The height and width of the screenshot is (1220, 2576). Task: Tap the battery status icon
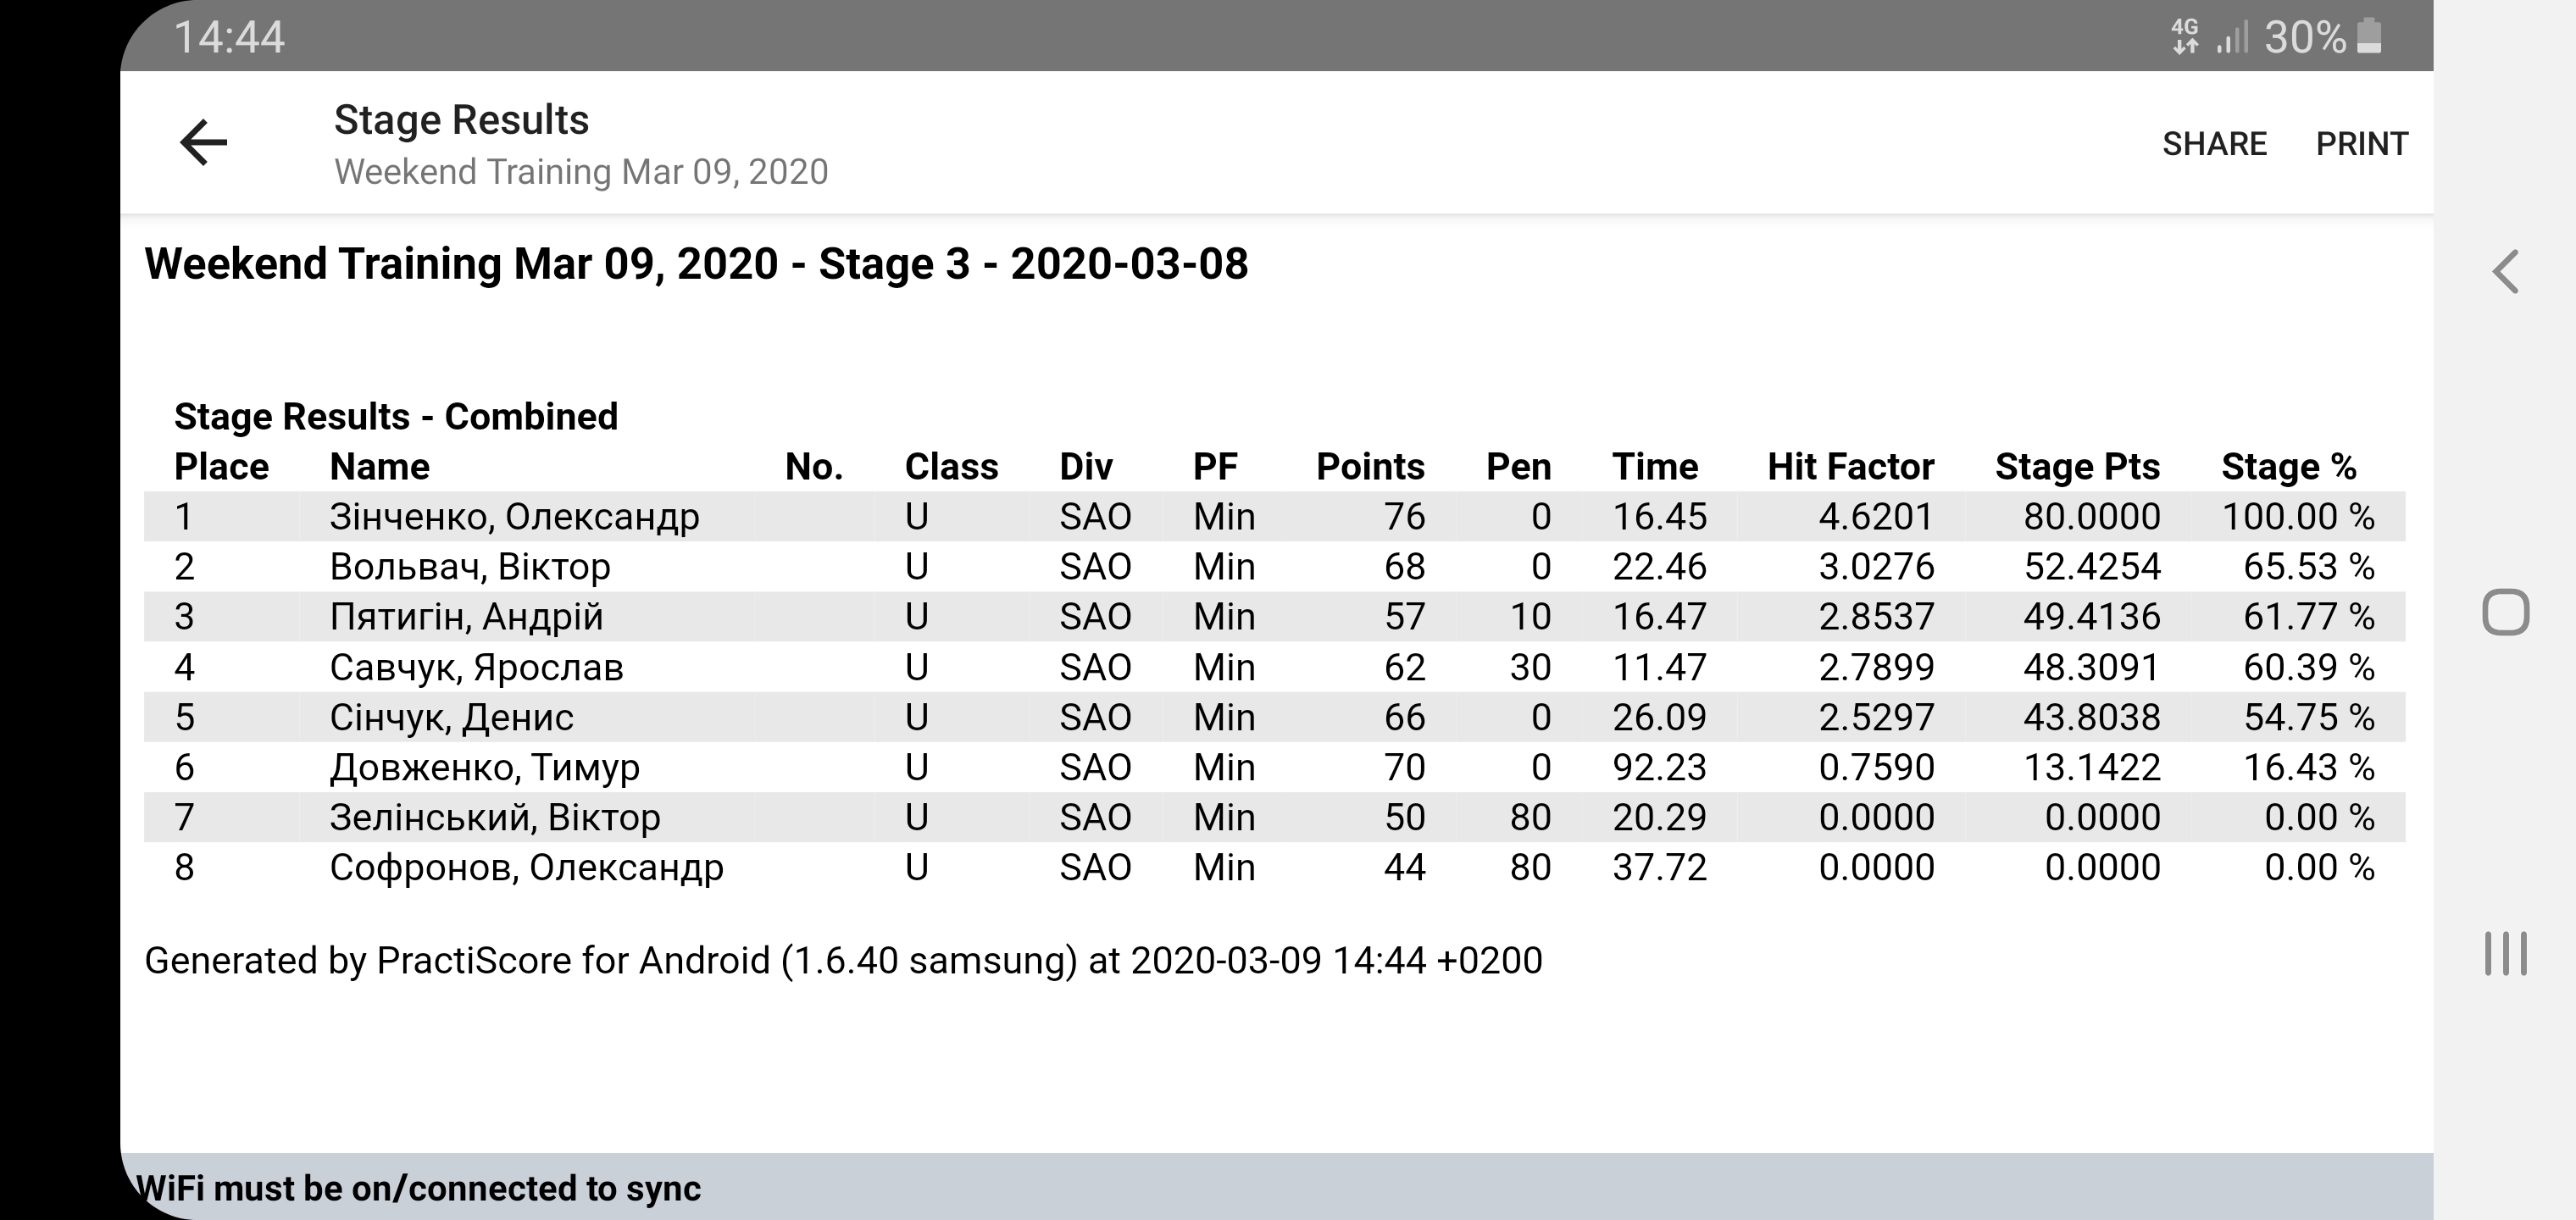2369,37
